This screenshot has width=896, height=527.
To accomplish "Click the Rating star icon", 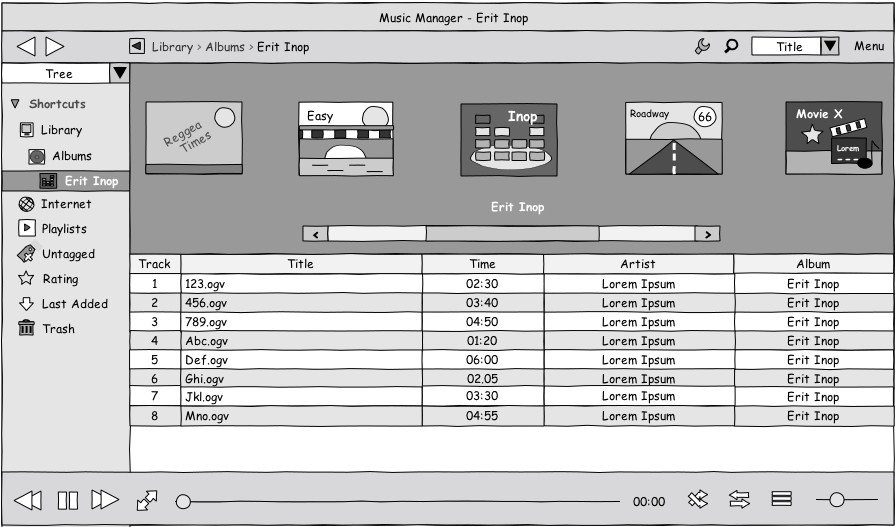I will tap(26, 278).
